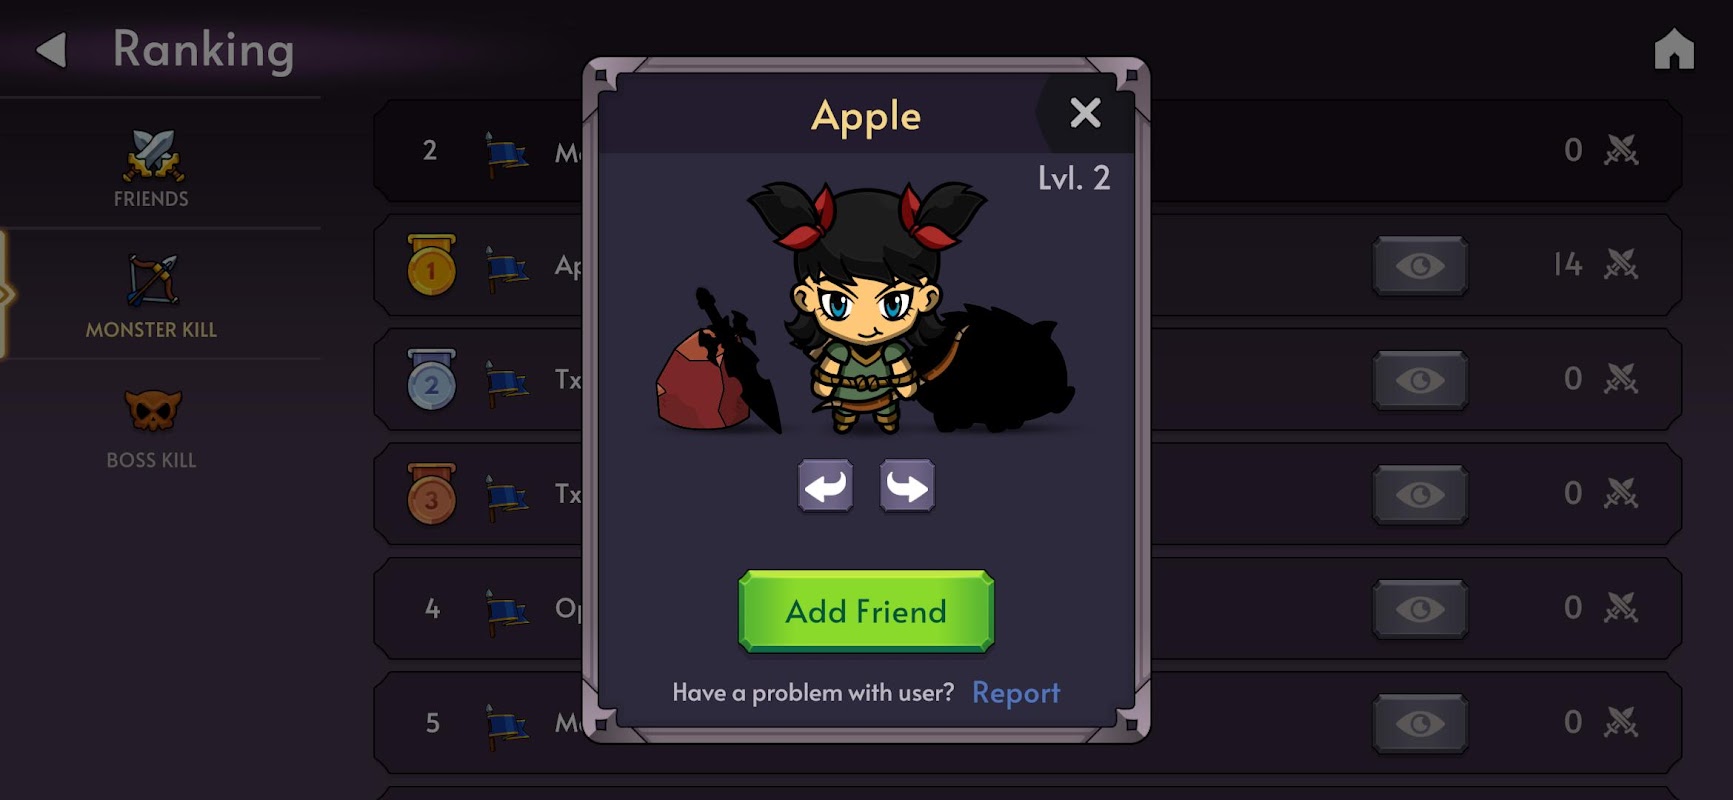Screen dimensions: 1733x800
Task: Rotate character with the right arrow
Action: [907, 486]
